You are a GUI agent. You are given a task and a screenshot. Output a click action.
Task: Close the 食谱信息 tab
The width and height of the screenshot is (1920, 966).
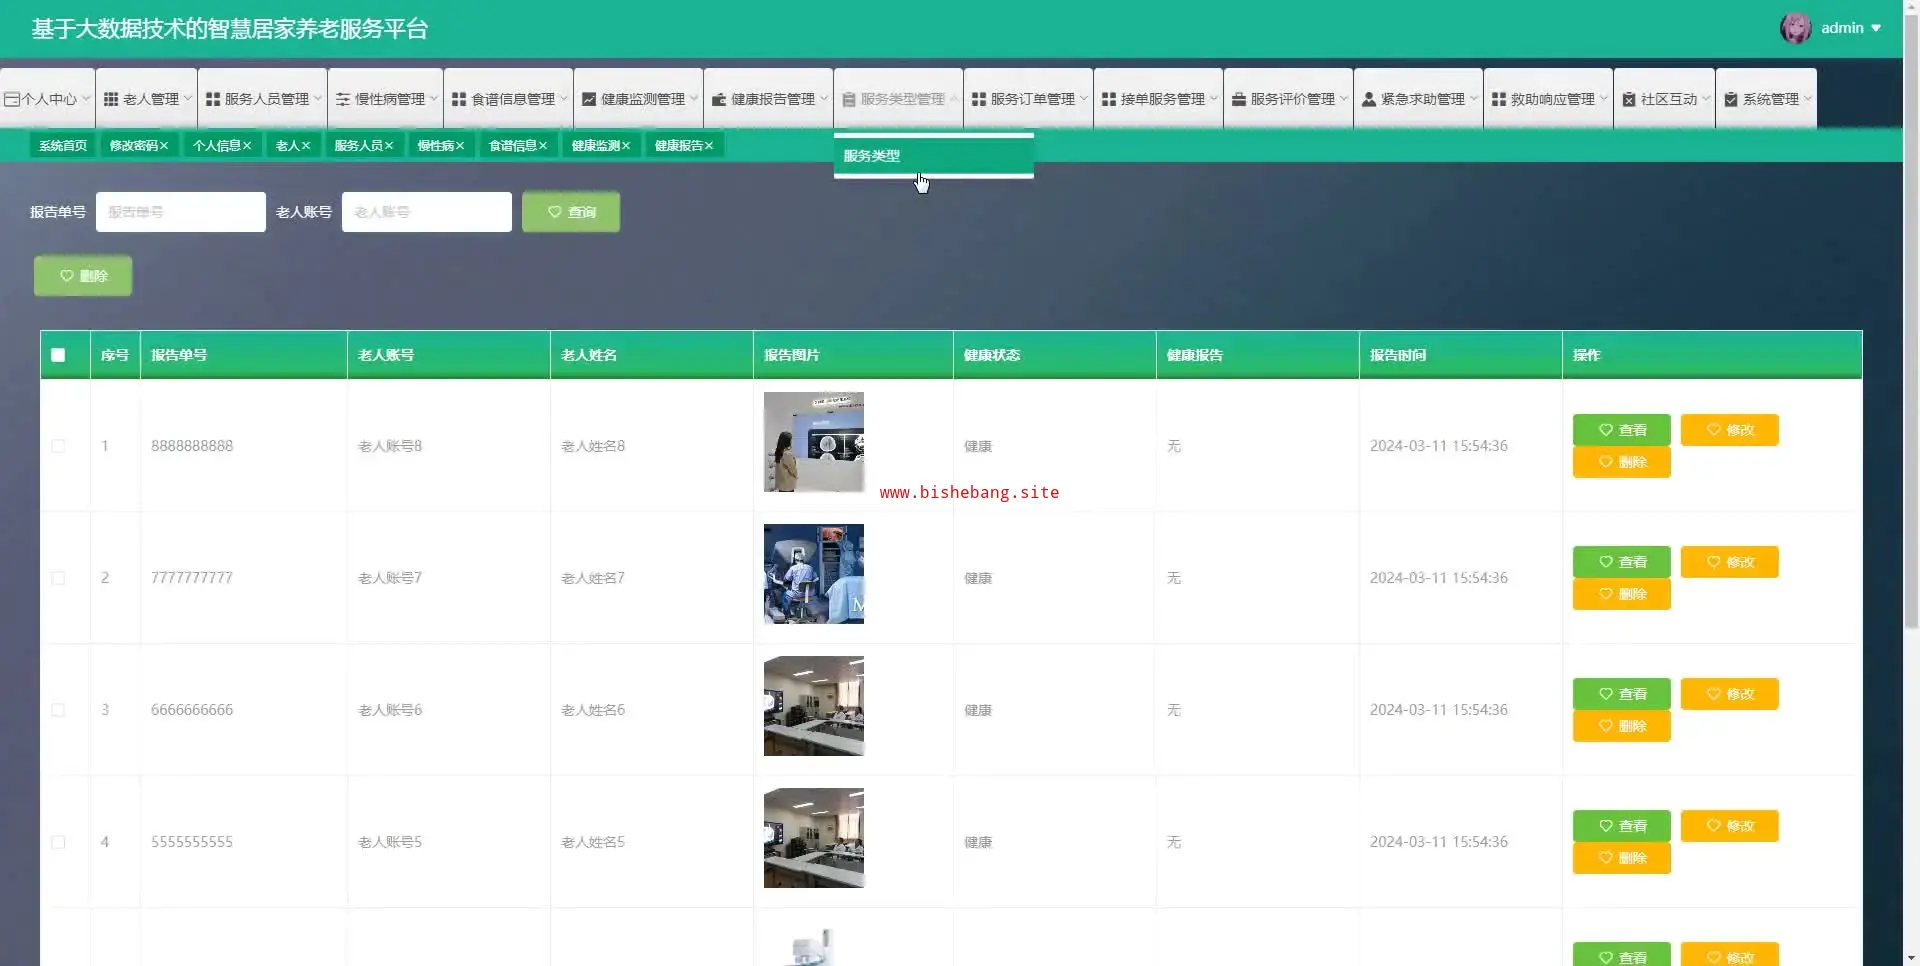click(x=543, y=146)
